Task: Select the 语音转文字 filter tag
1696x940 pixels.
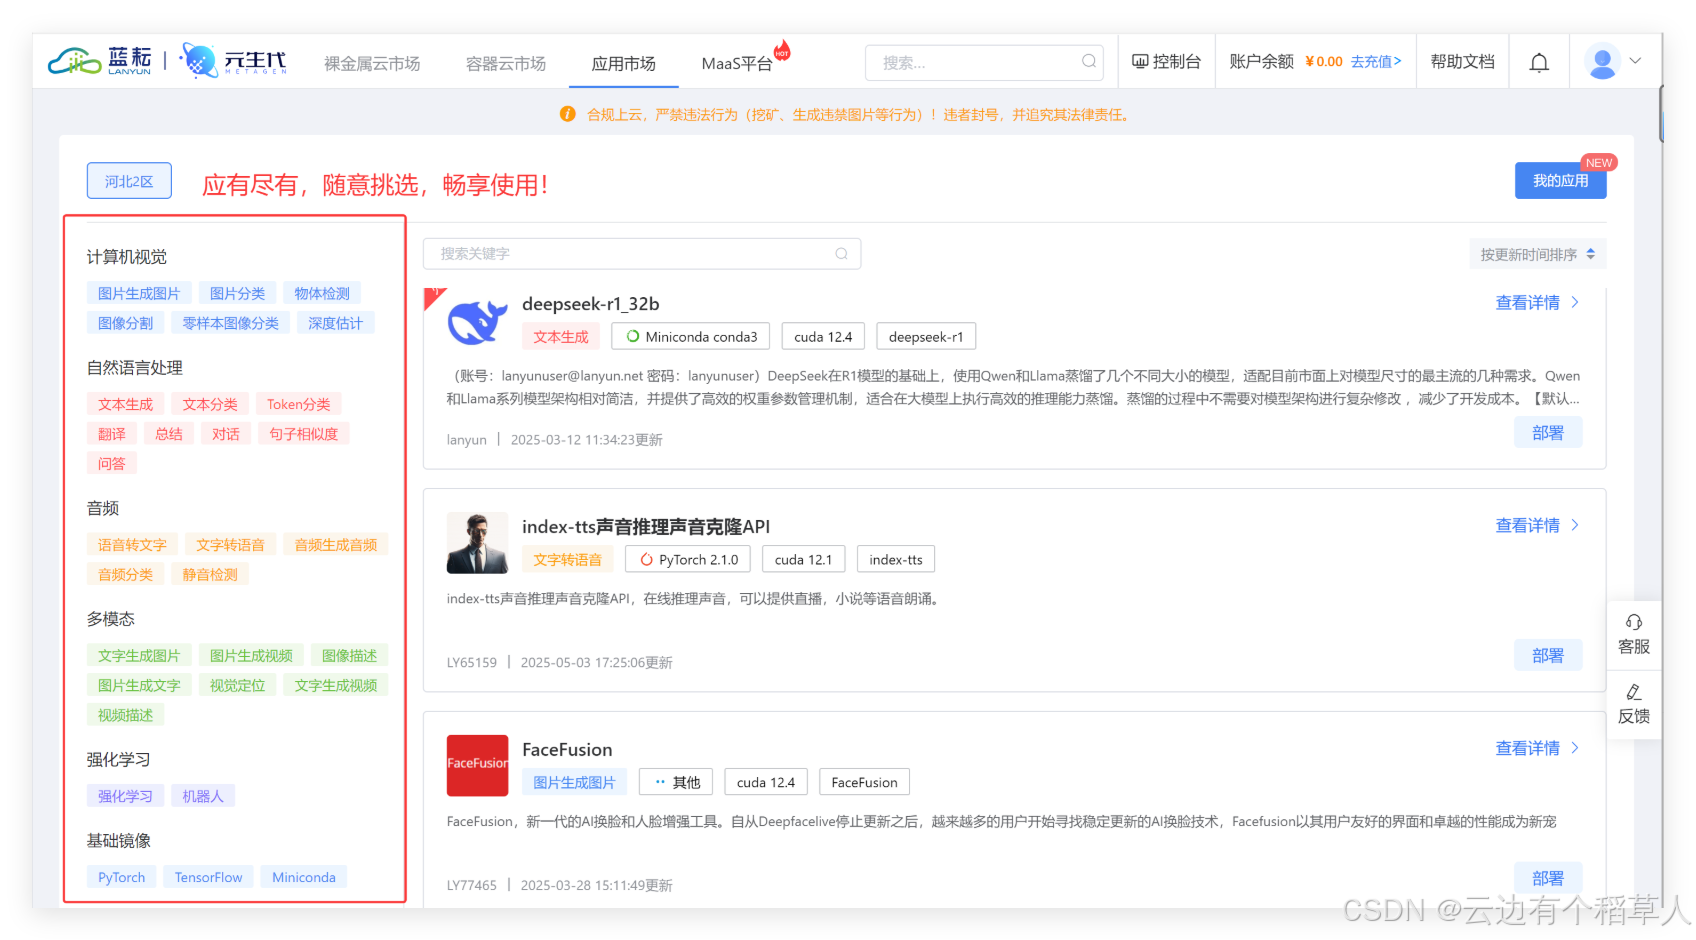Action: [x=132, y=545]
